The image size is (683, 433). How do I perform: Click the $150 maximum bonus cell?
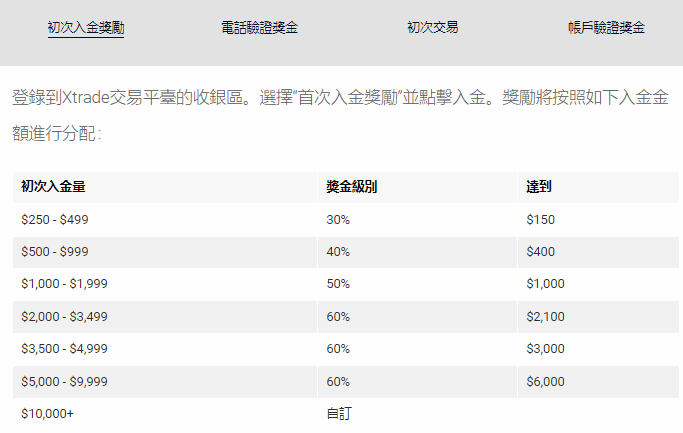click(598, 220)
